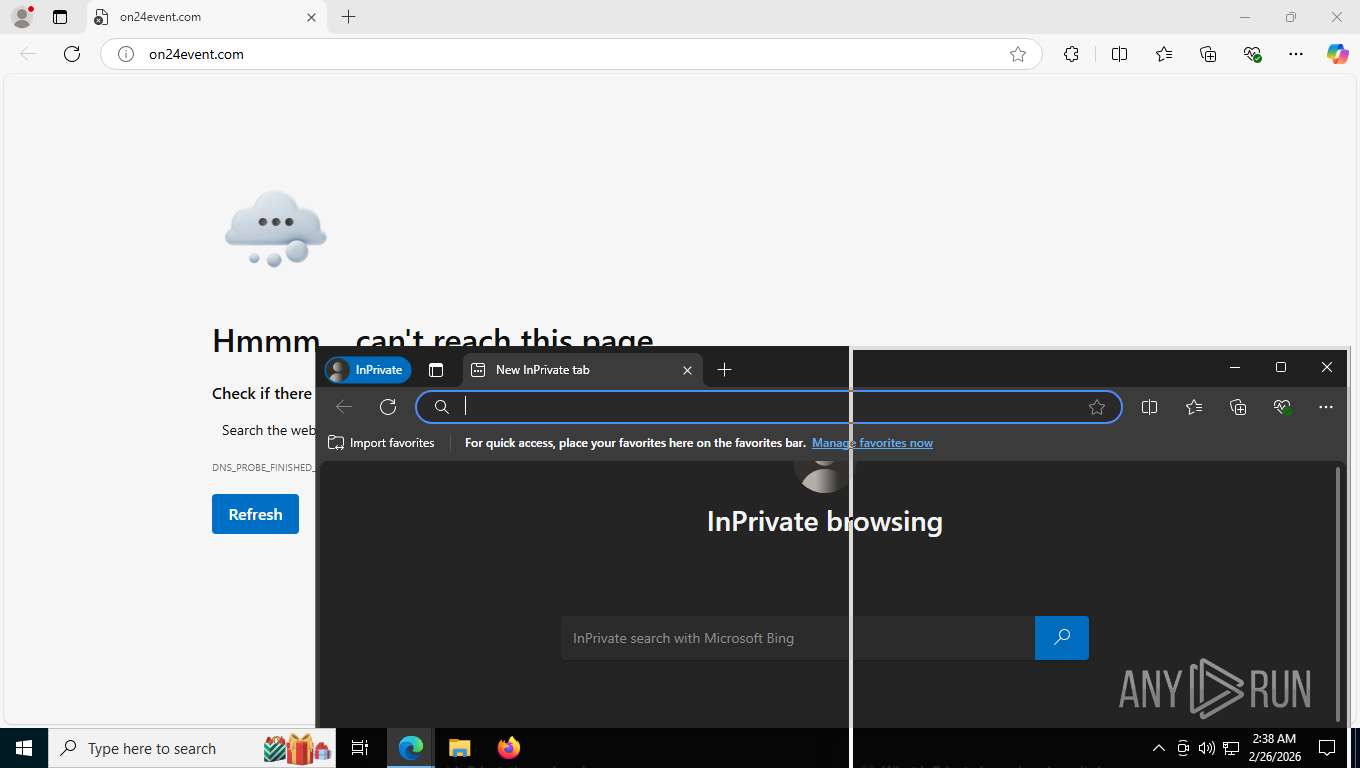Click the blue search button beside the Bing box

pos(1062,638)
